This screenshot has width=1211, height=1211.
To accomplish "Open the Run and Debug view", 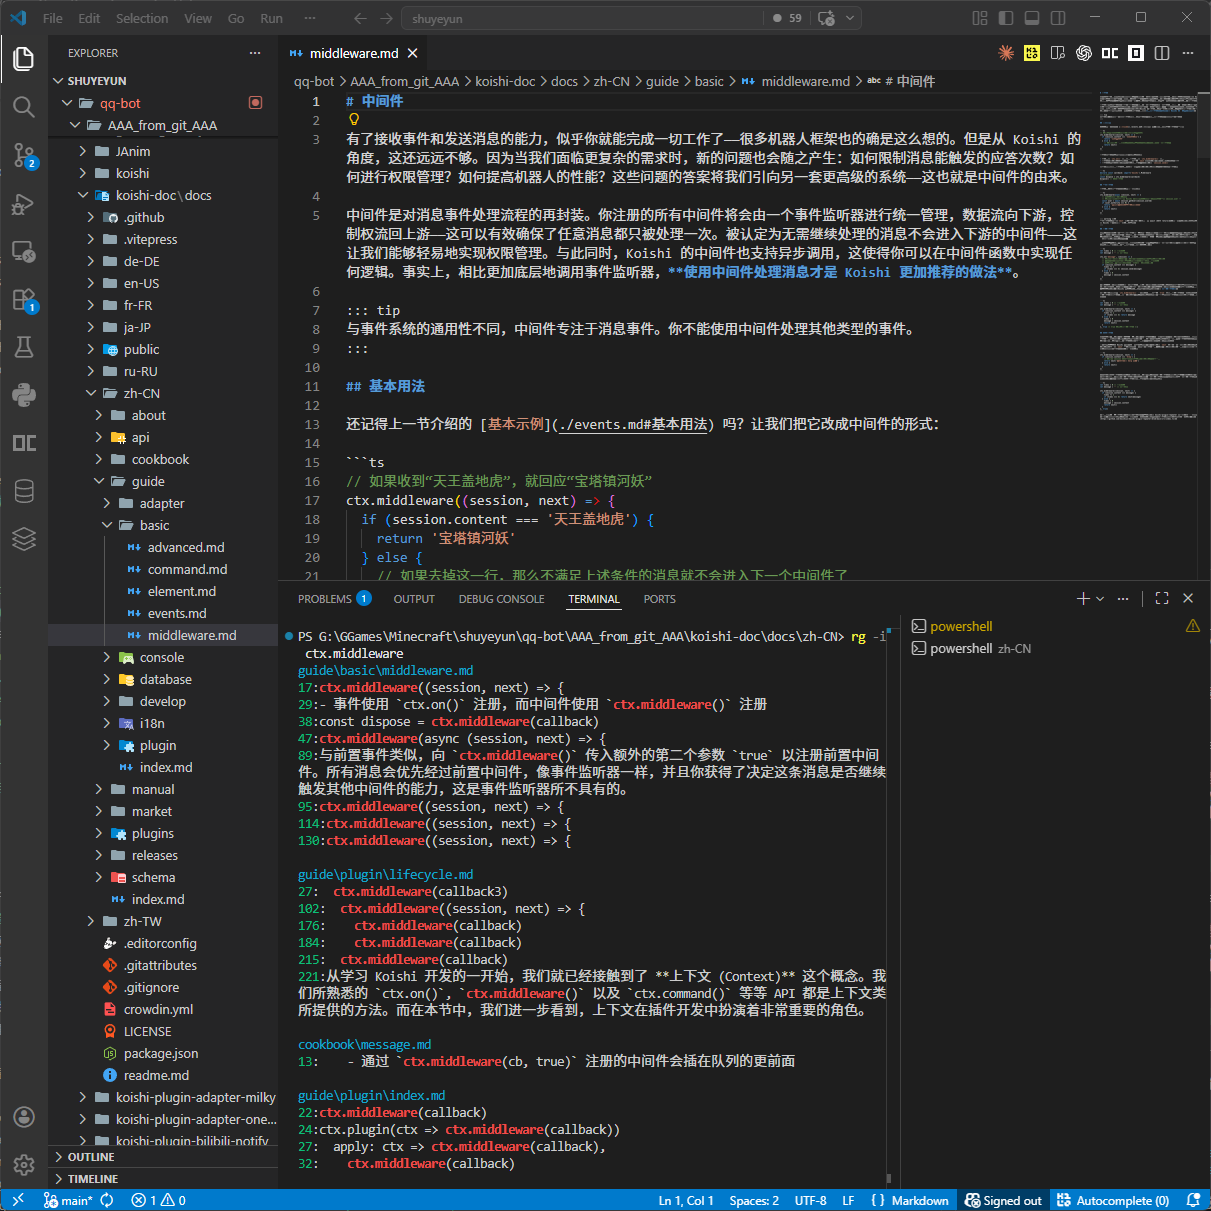I will [x=24, y=203].
